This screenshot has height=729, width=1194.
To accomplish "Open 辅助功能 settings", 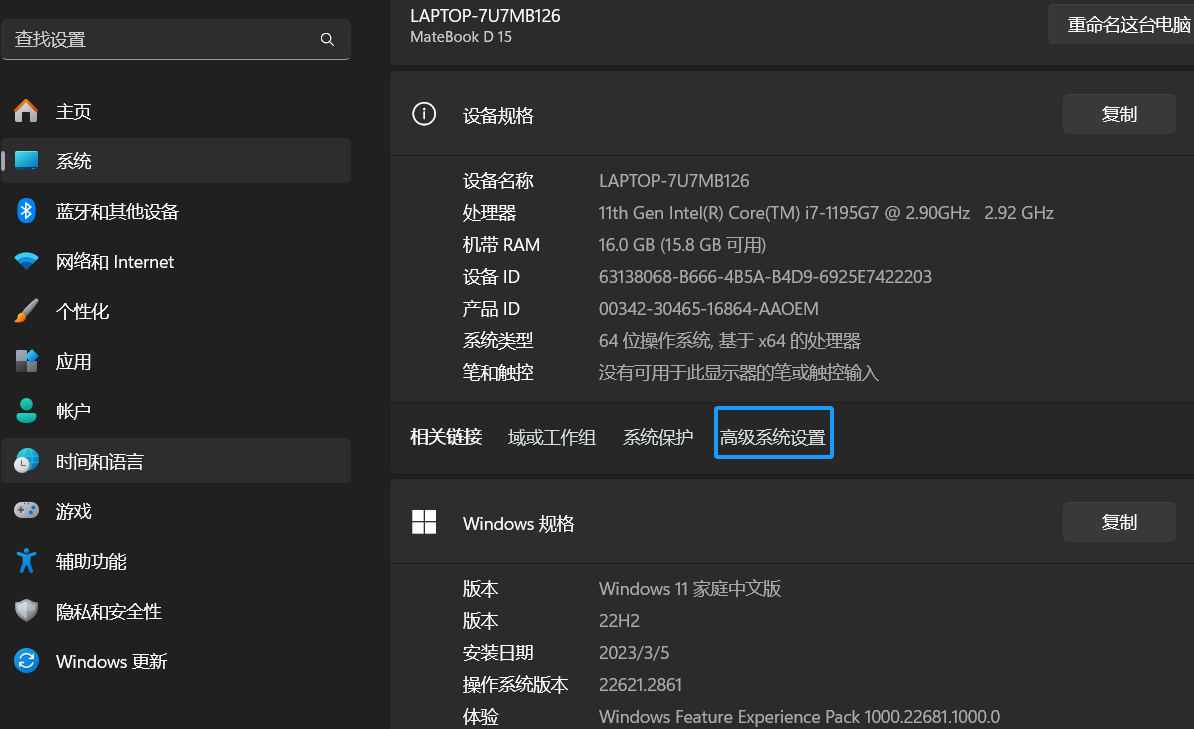I will [x=176, y=561].
